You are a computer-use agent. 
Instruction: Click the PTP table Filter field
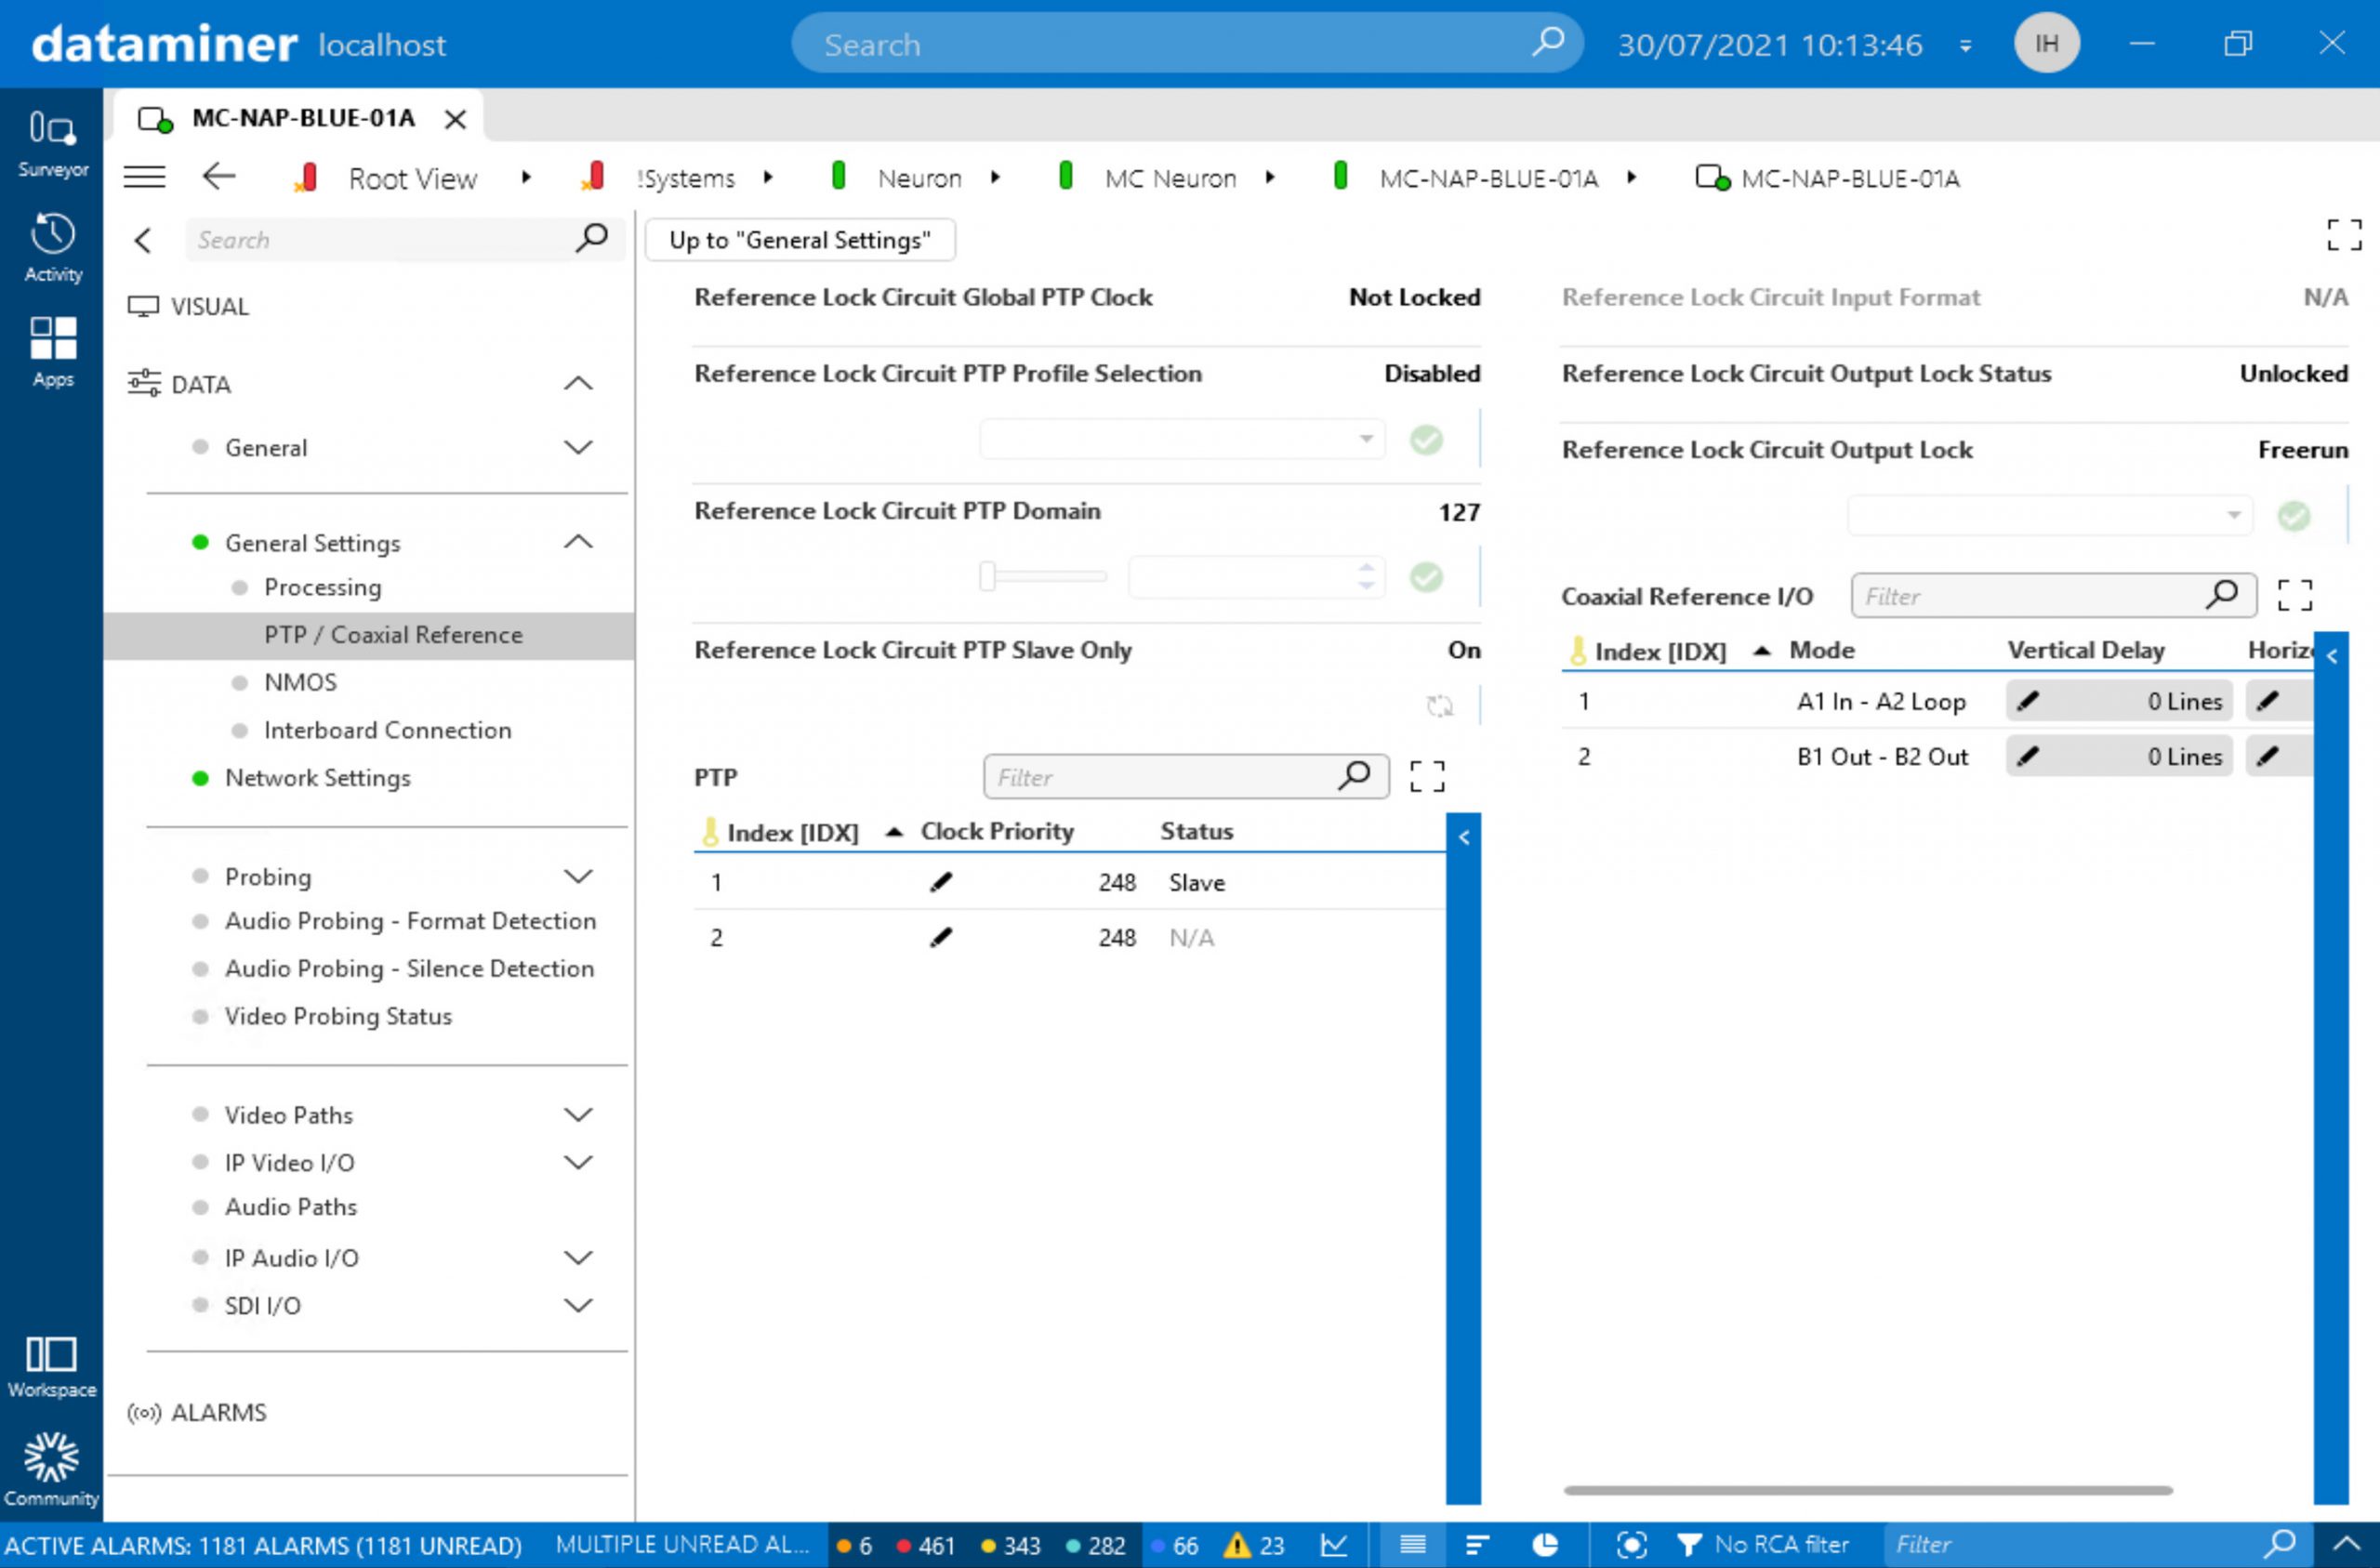(1186, 776)
